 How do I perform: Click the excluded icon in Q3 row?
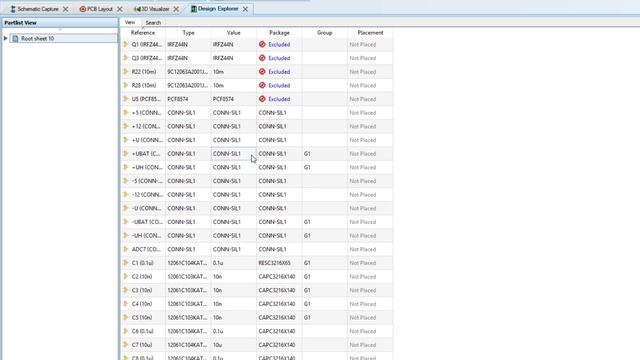tap(262, 58)
